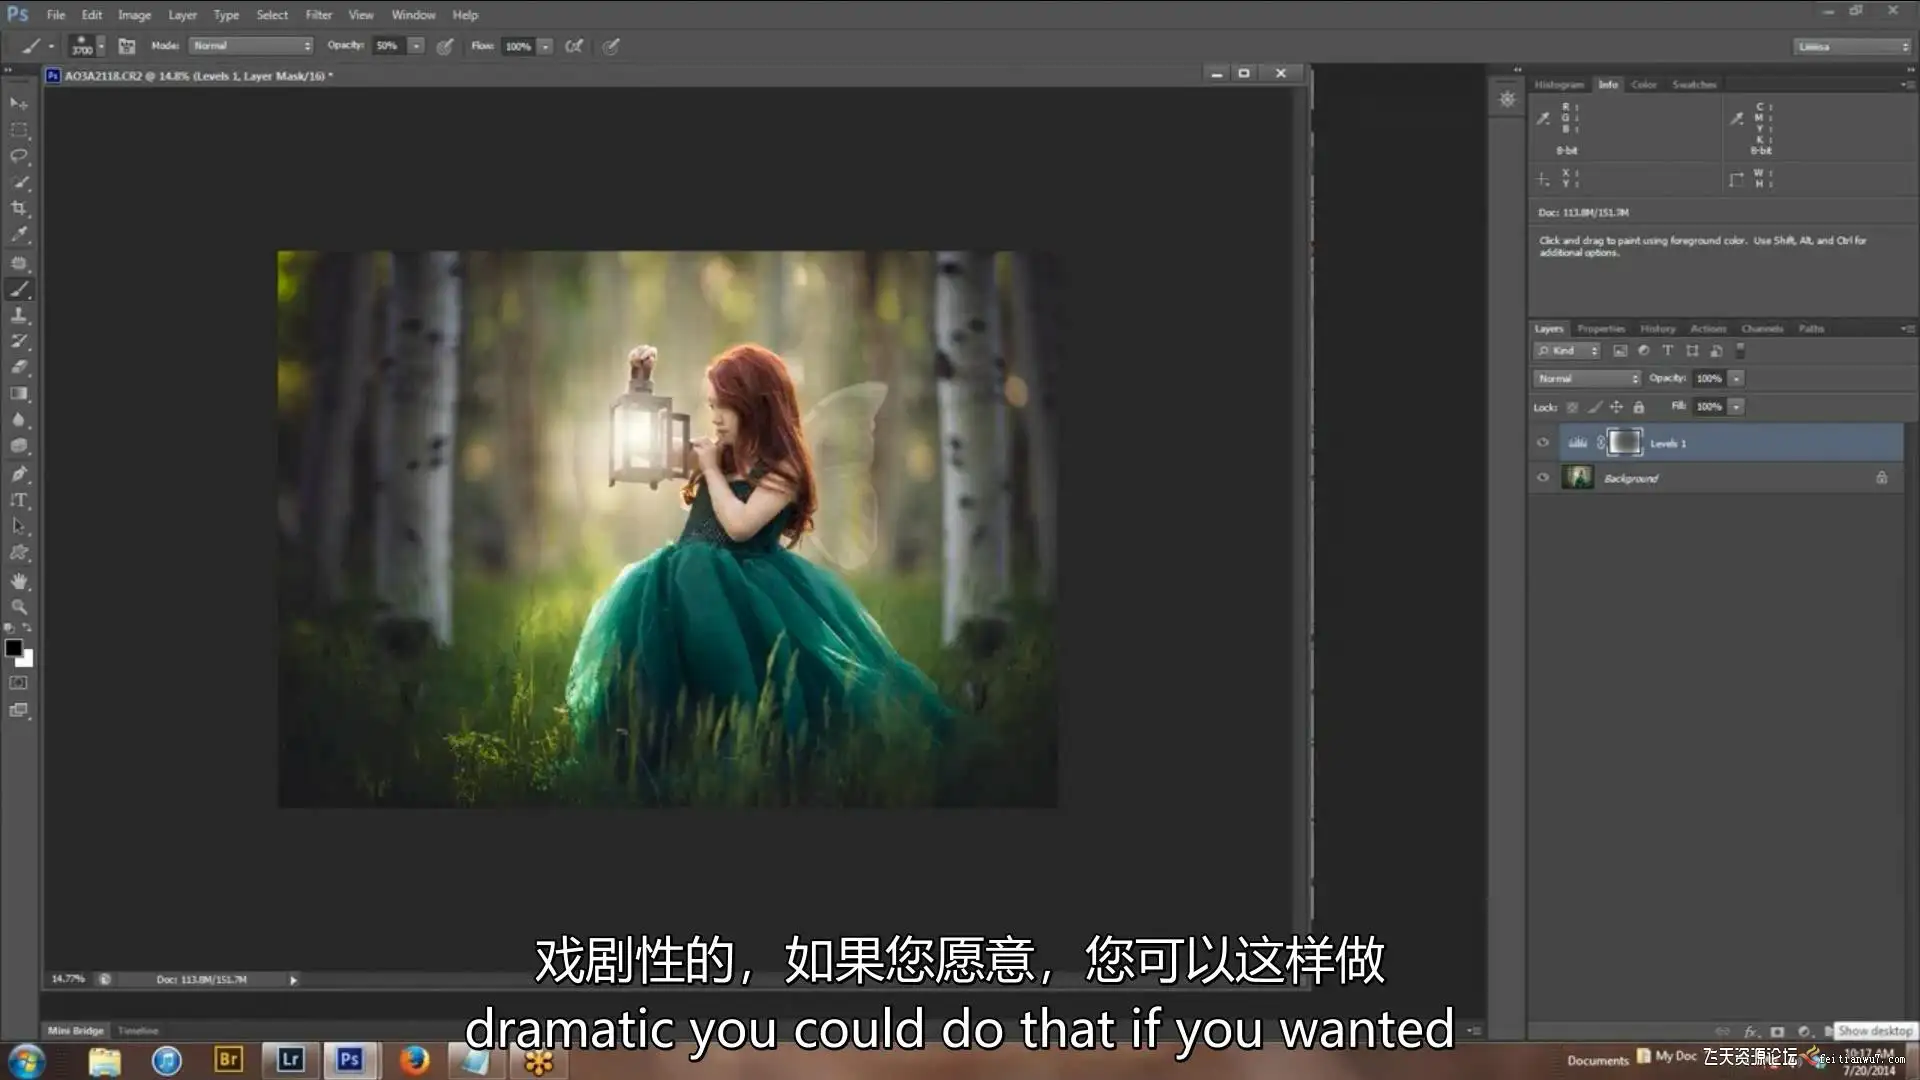Select the Gradient tool
The image size is (1920, 1080).
click(x=19, y=394)
